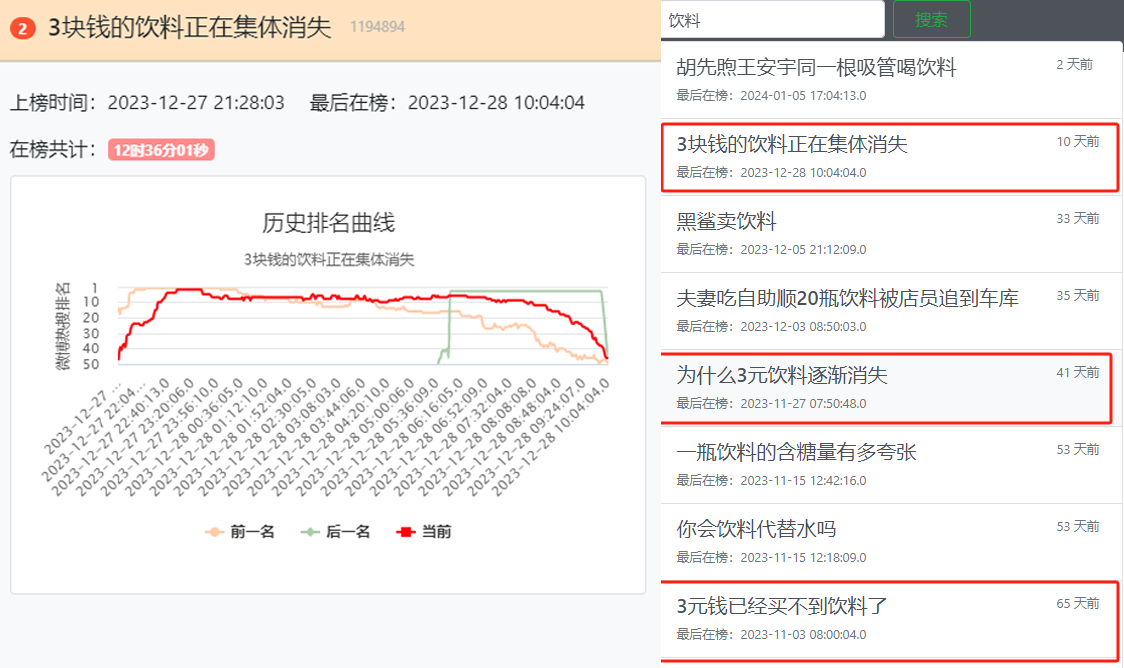Select the 黑鲨卖饮料 search result

click(x=891, y=234)
